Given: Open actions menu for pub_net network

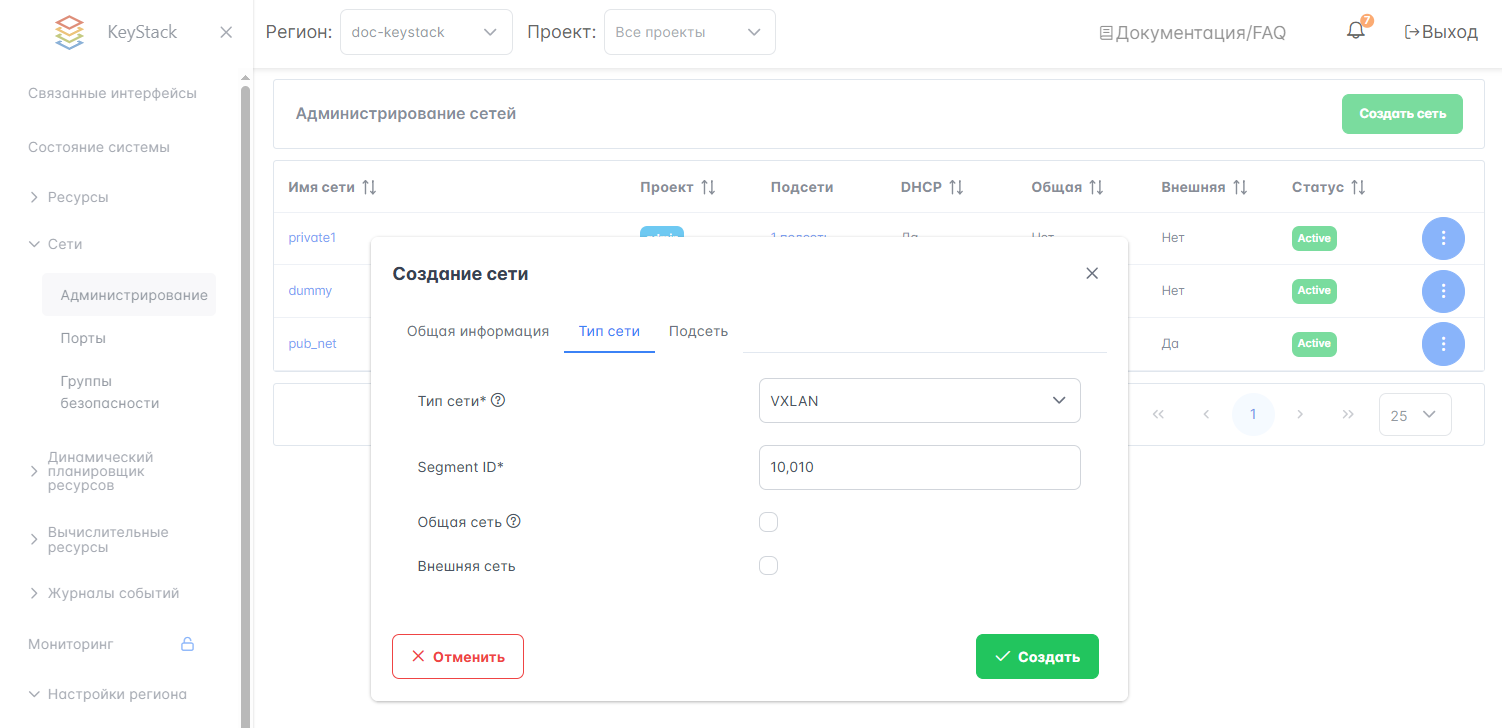Looking at the screenshot, I should (1443, 344).
